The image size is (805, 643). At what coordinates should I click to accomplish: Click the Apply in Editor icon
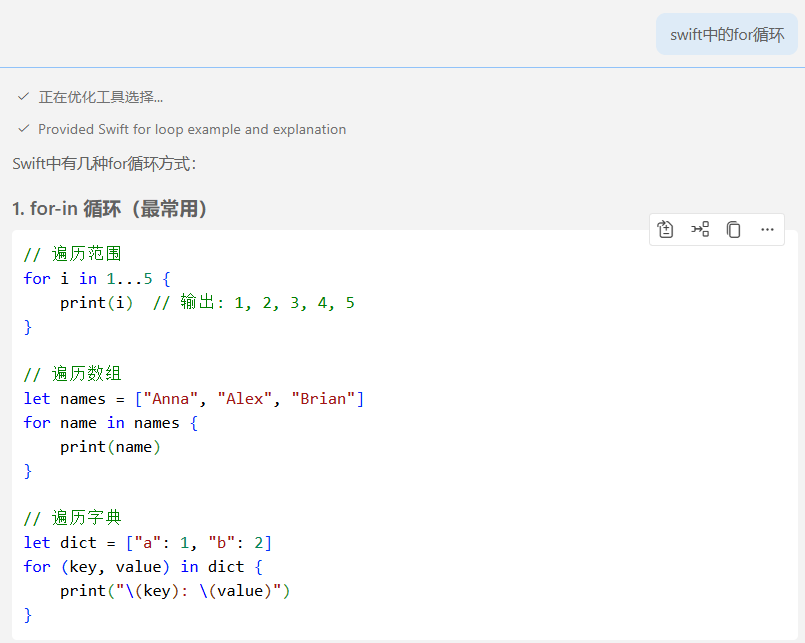click(x=666, y=229)
